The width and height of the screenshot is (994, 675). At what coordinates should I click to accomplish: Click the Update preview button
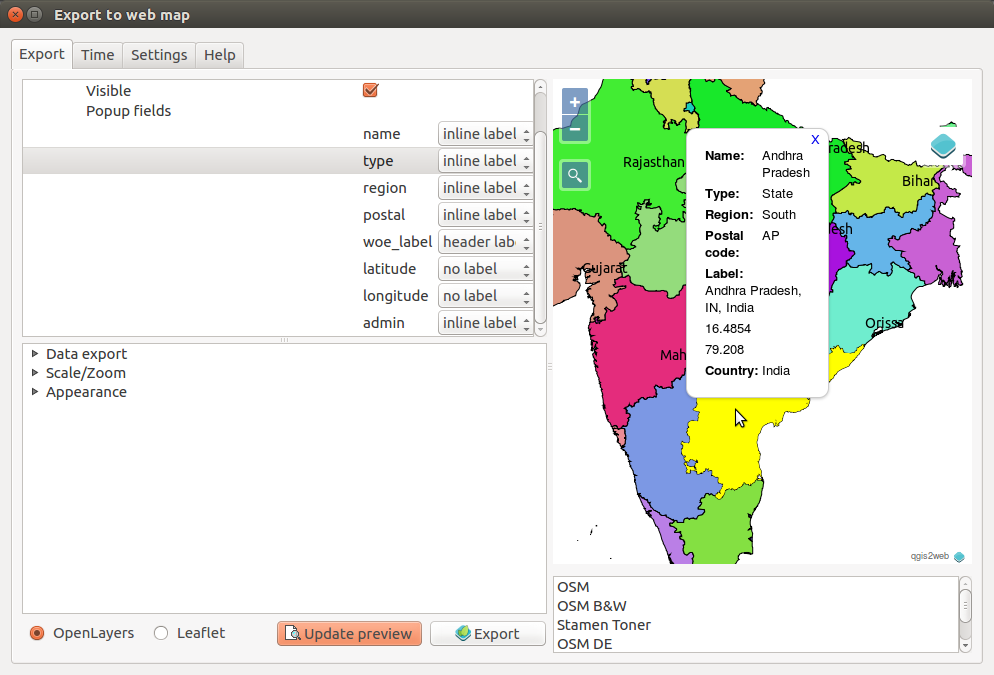click(x=349, y=634)
